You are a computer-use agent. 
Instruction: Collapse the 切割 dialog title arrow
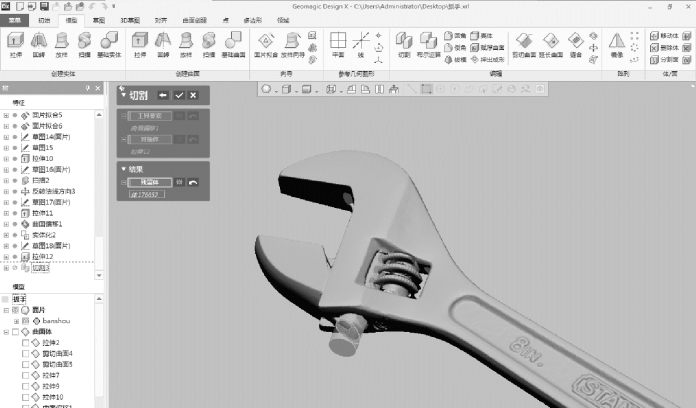(123, 95)
